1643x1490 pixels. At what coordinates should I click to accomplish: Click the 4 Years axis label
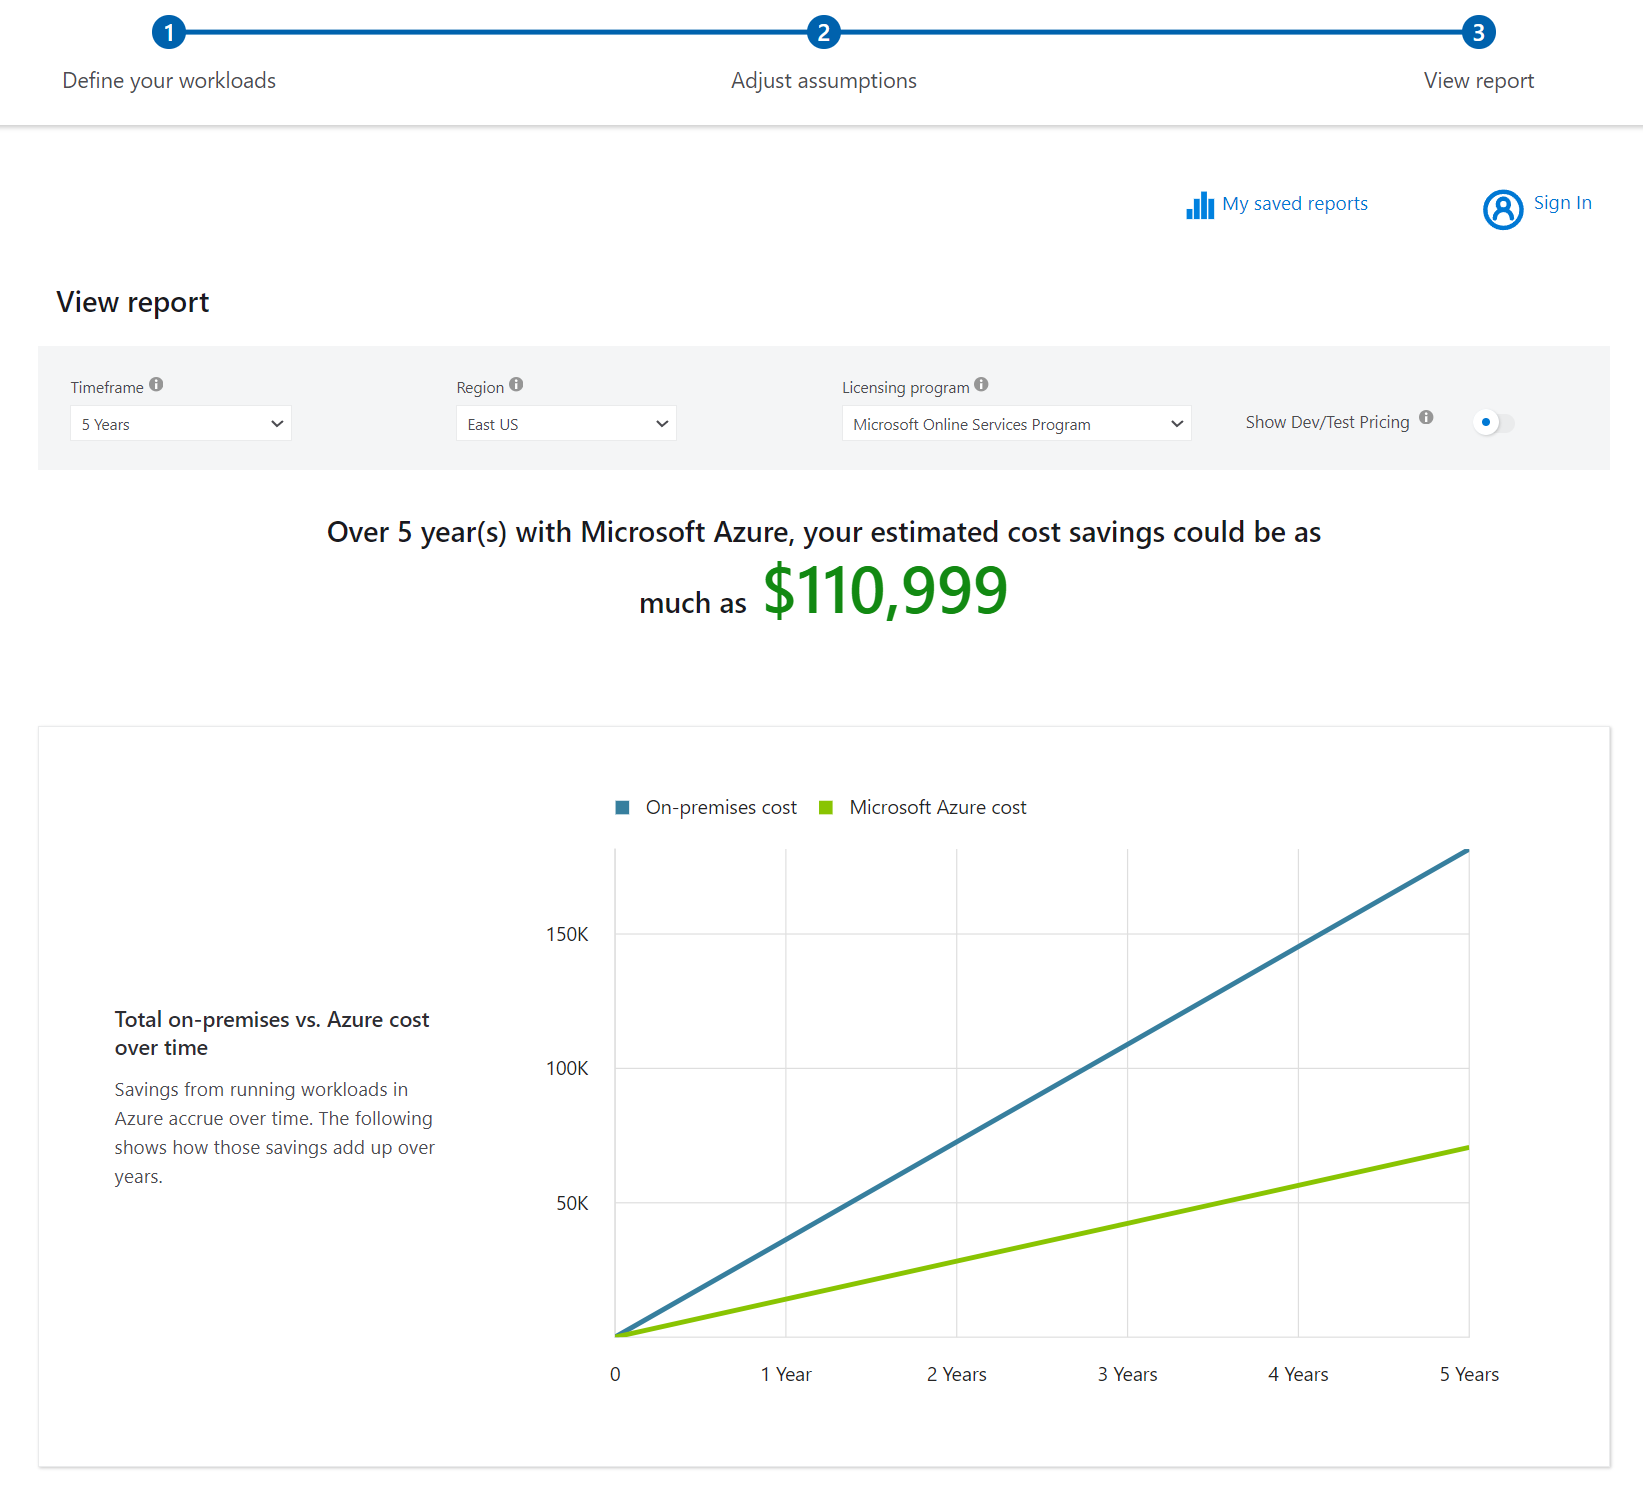[x=1298, y=1374]
